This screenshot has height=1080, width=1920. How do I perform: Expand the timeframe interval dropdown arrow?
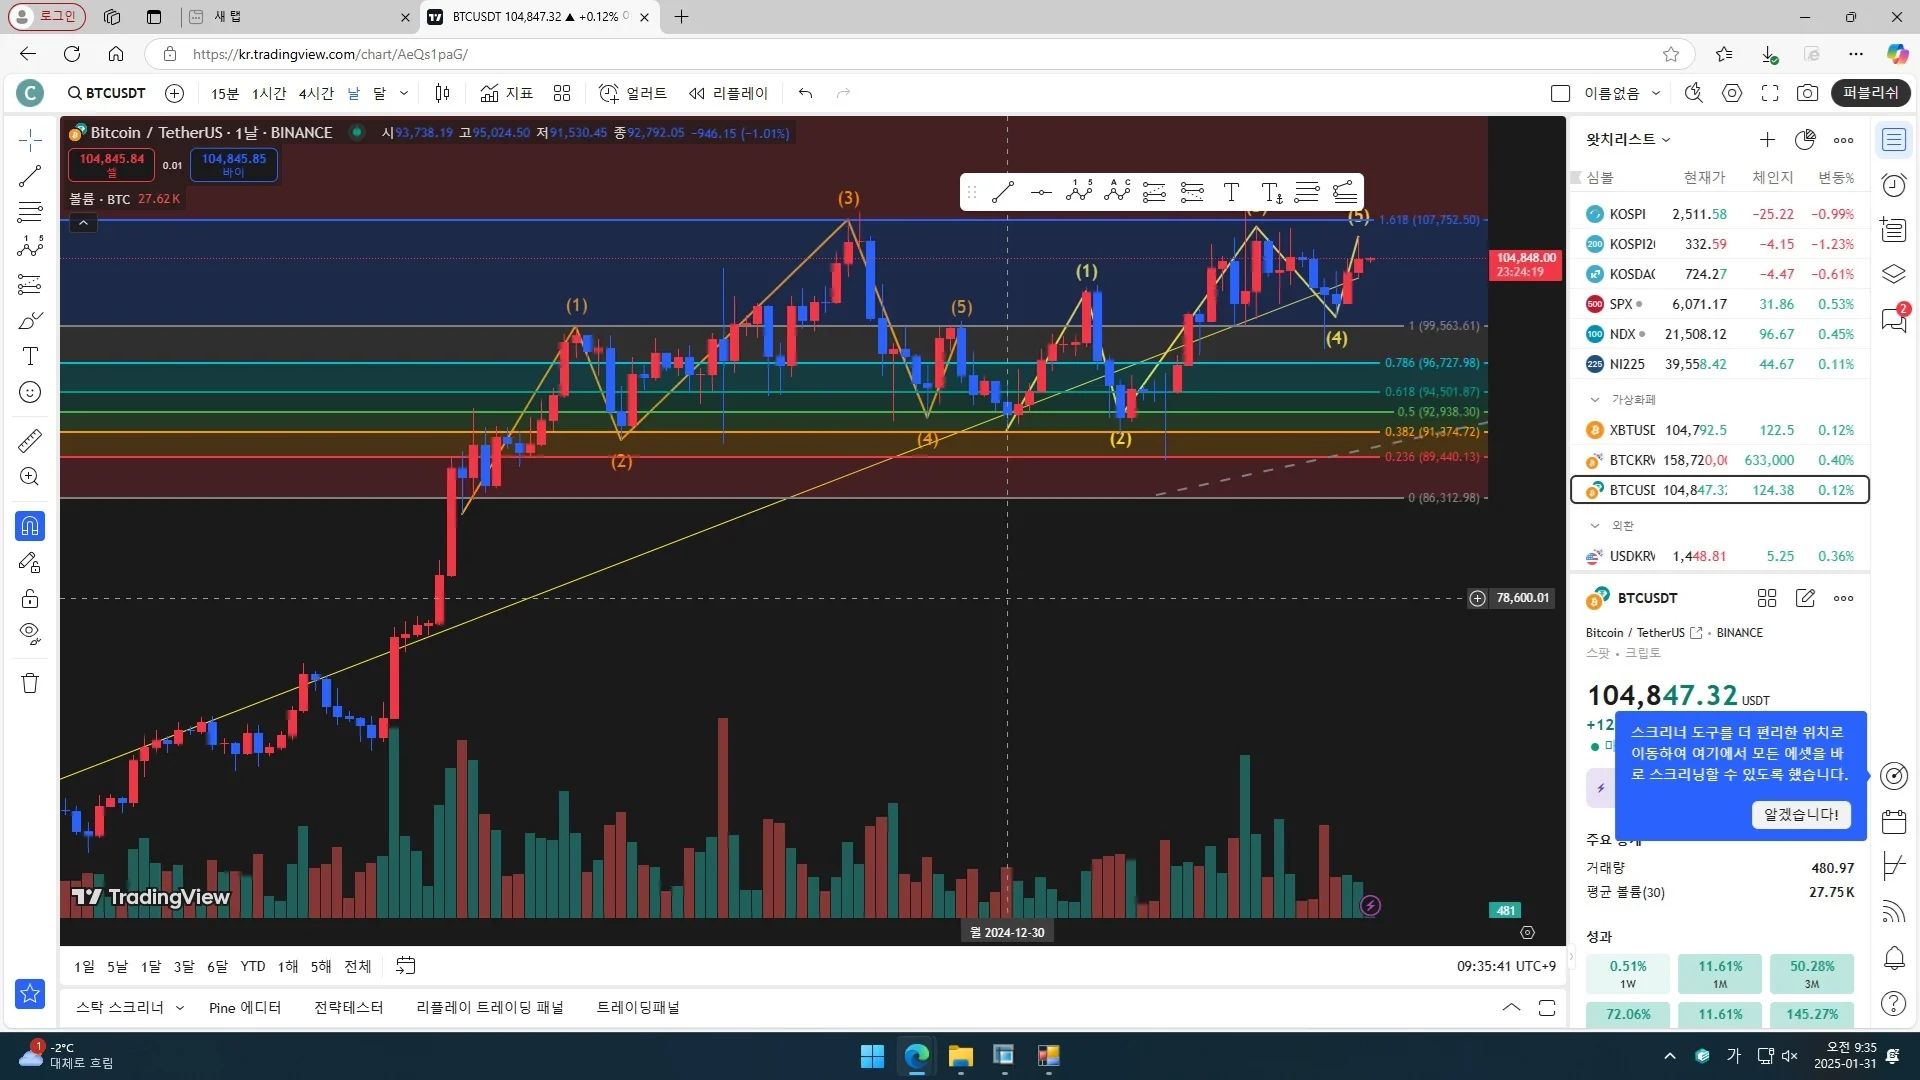404,93
